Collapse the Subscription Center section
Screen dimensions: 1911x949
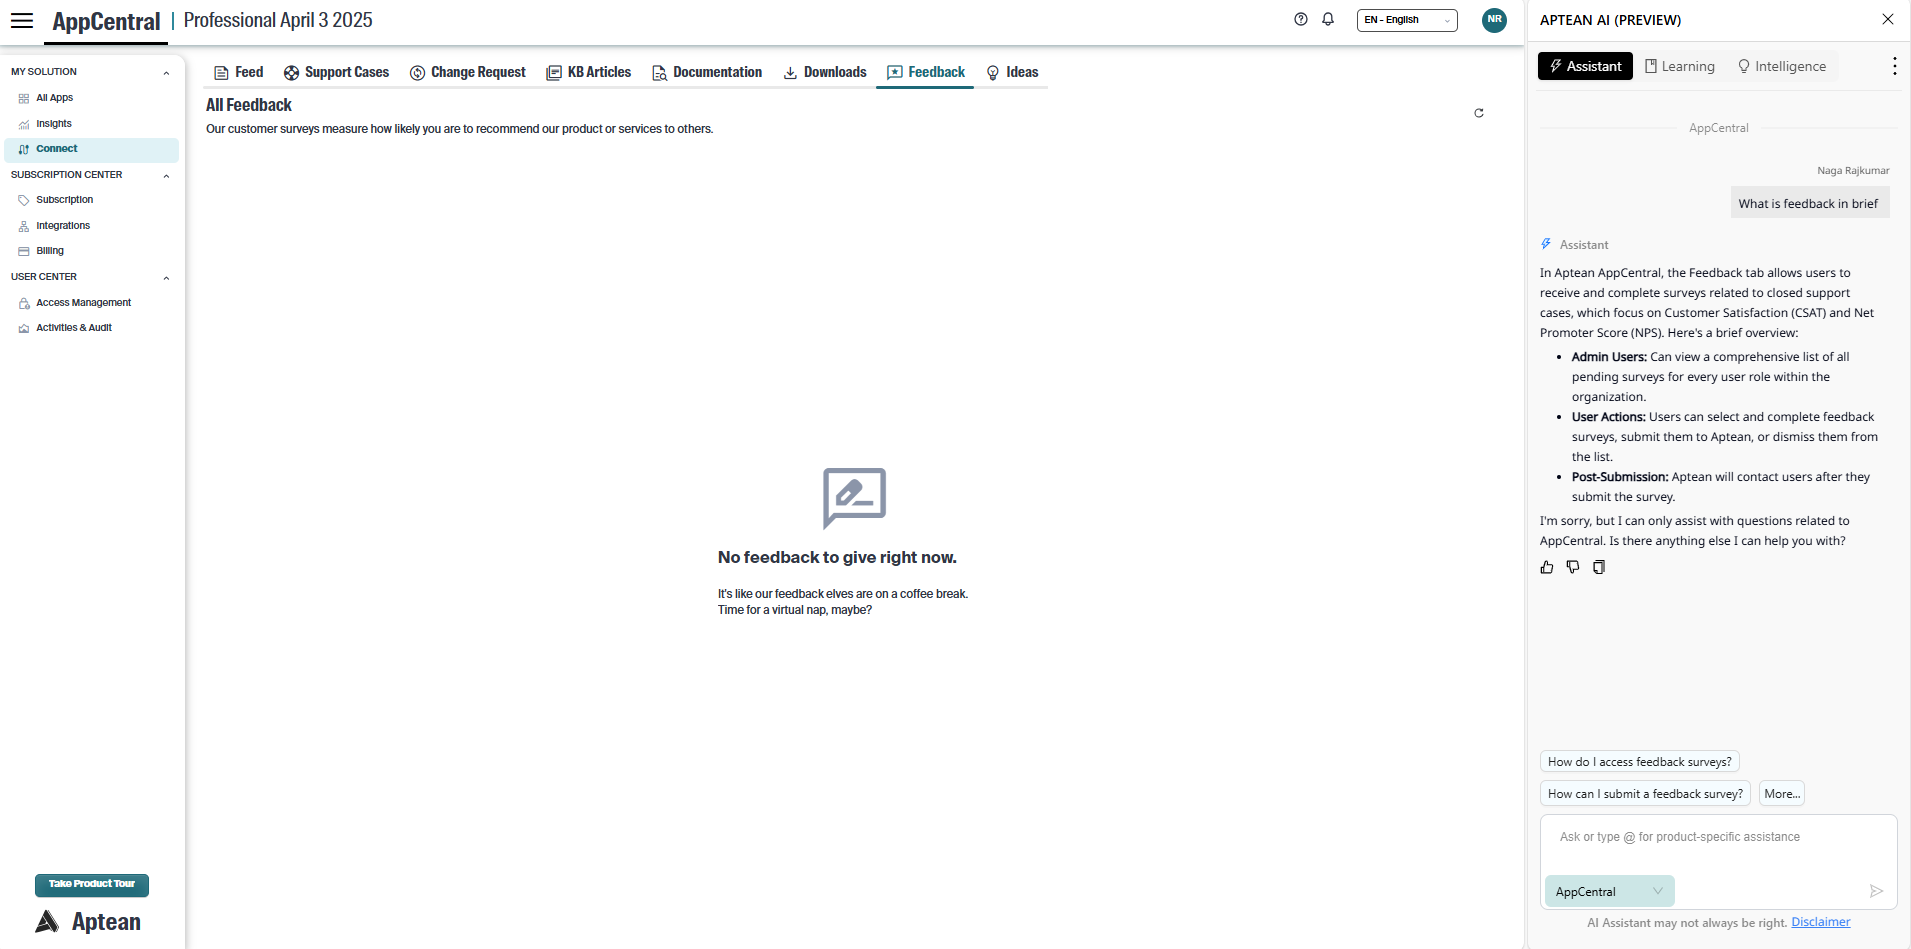(x=166, y=175)
